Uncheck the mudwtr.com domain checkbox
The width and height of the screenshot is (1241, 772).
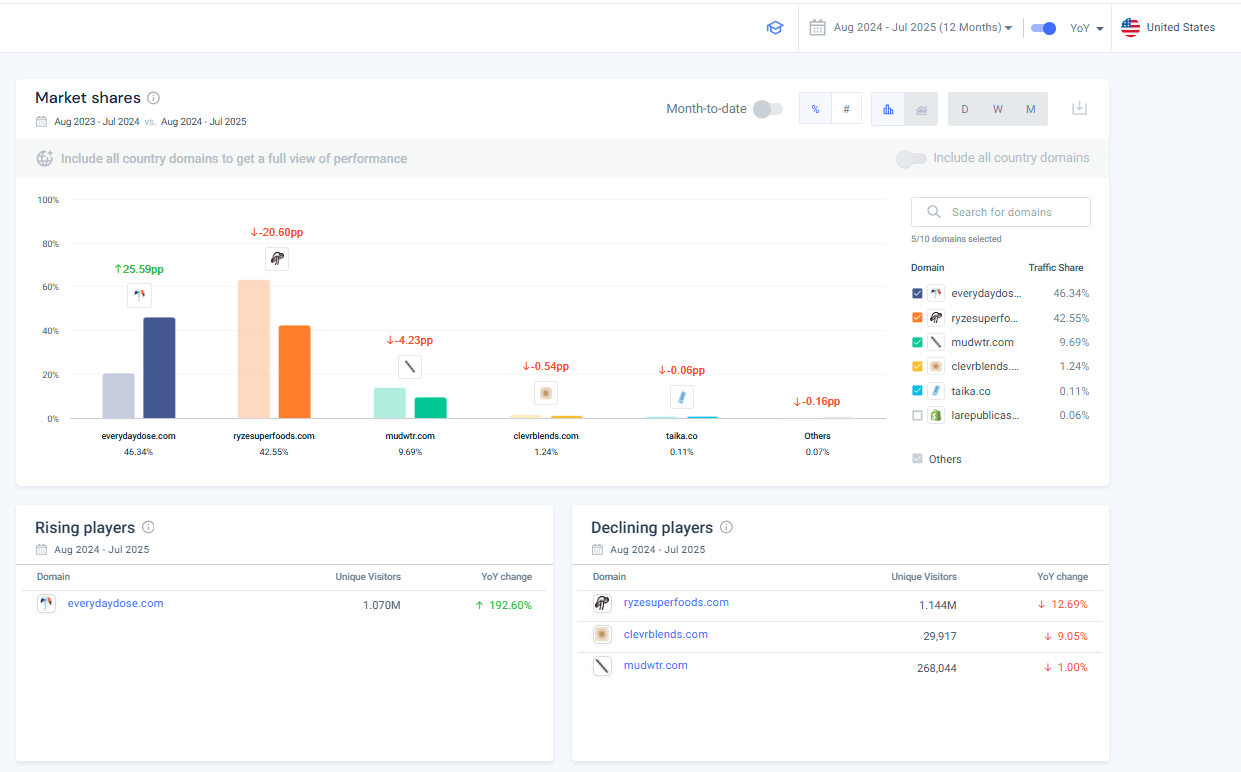(917, 342)
